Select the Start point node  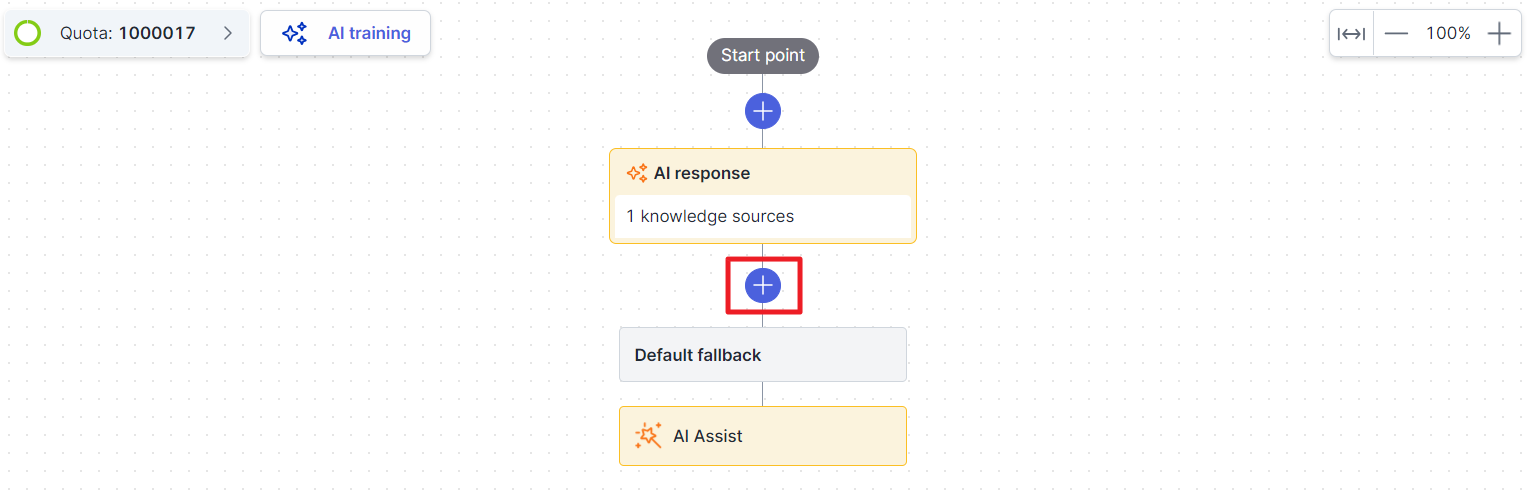762,55
